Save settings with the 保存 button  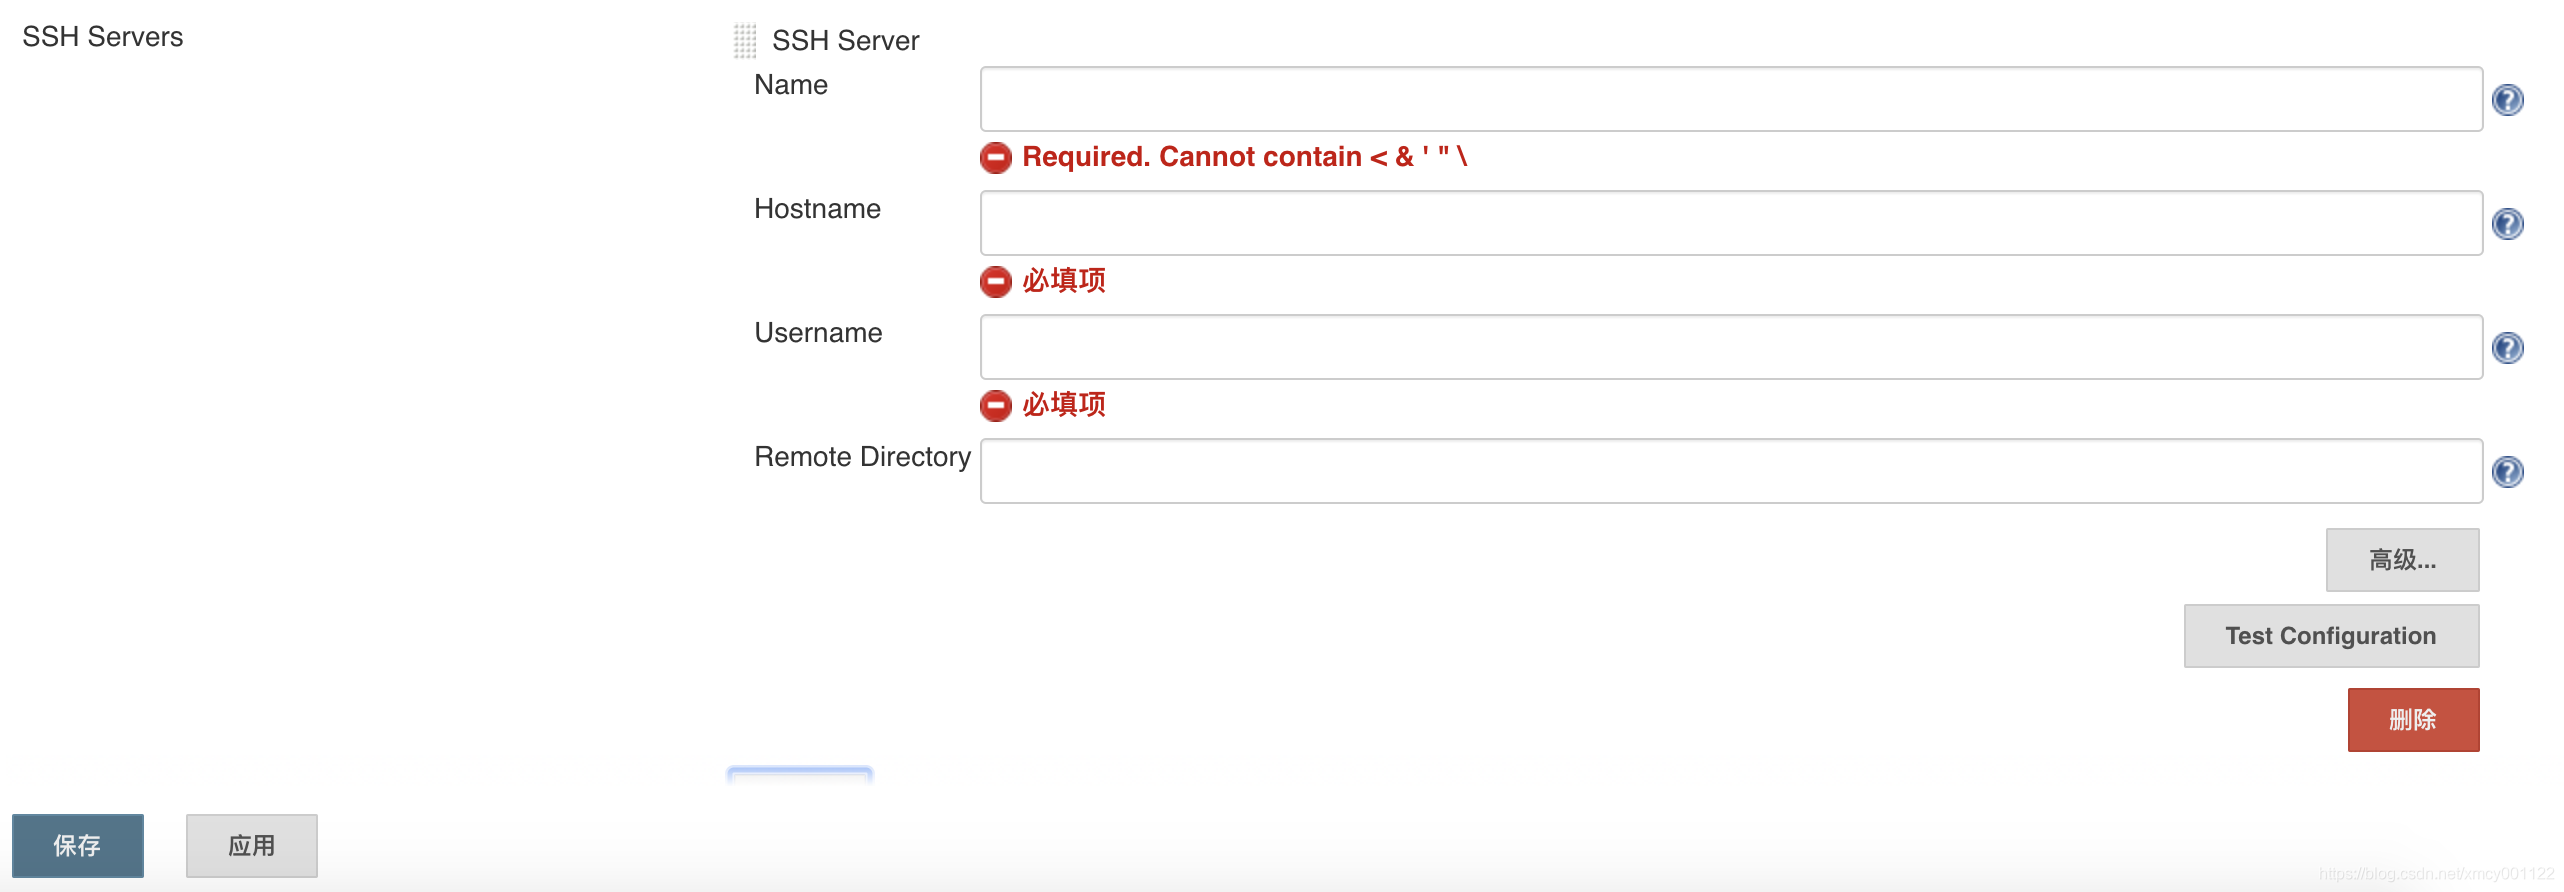pyautogui.click(x=78, y=846)
